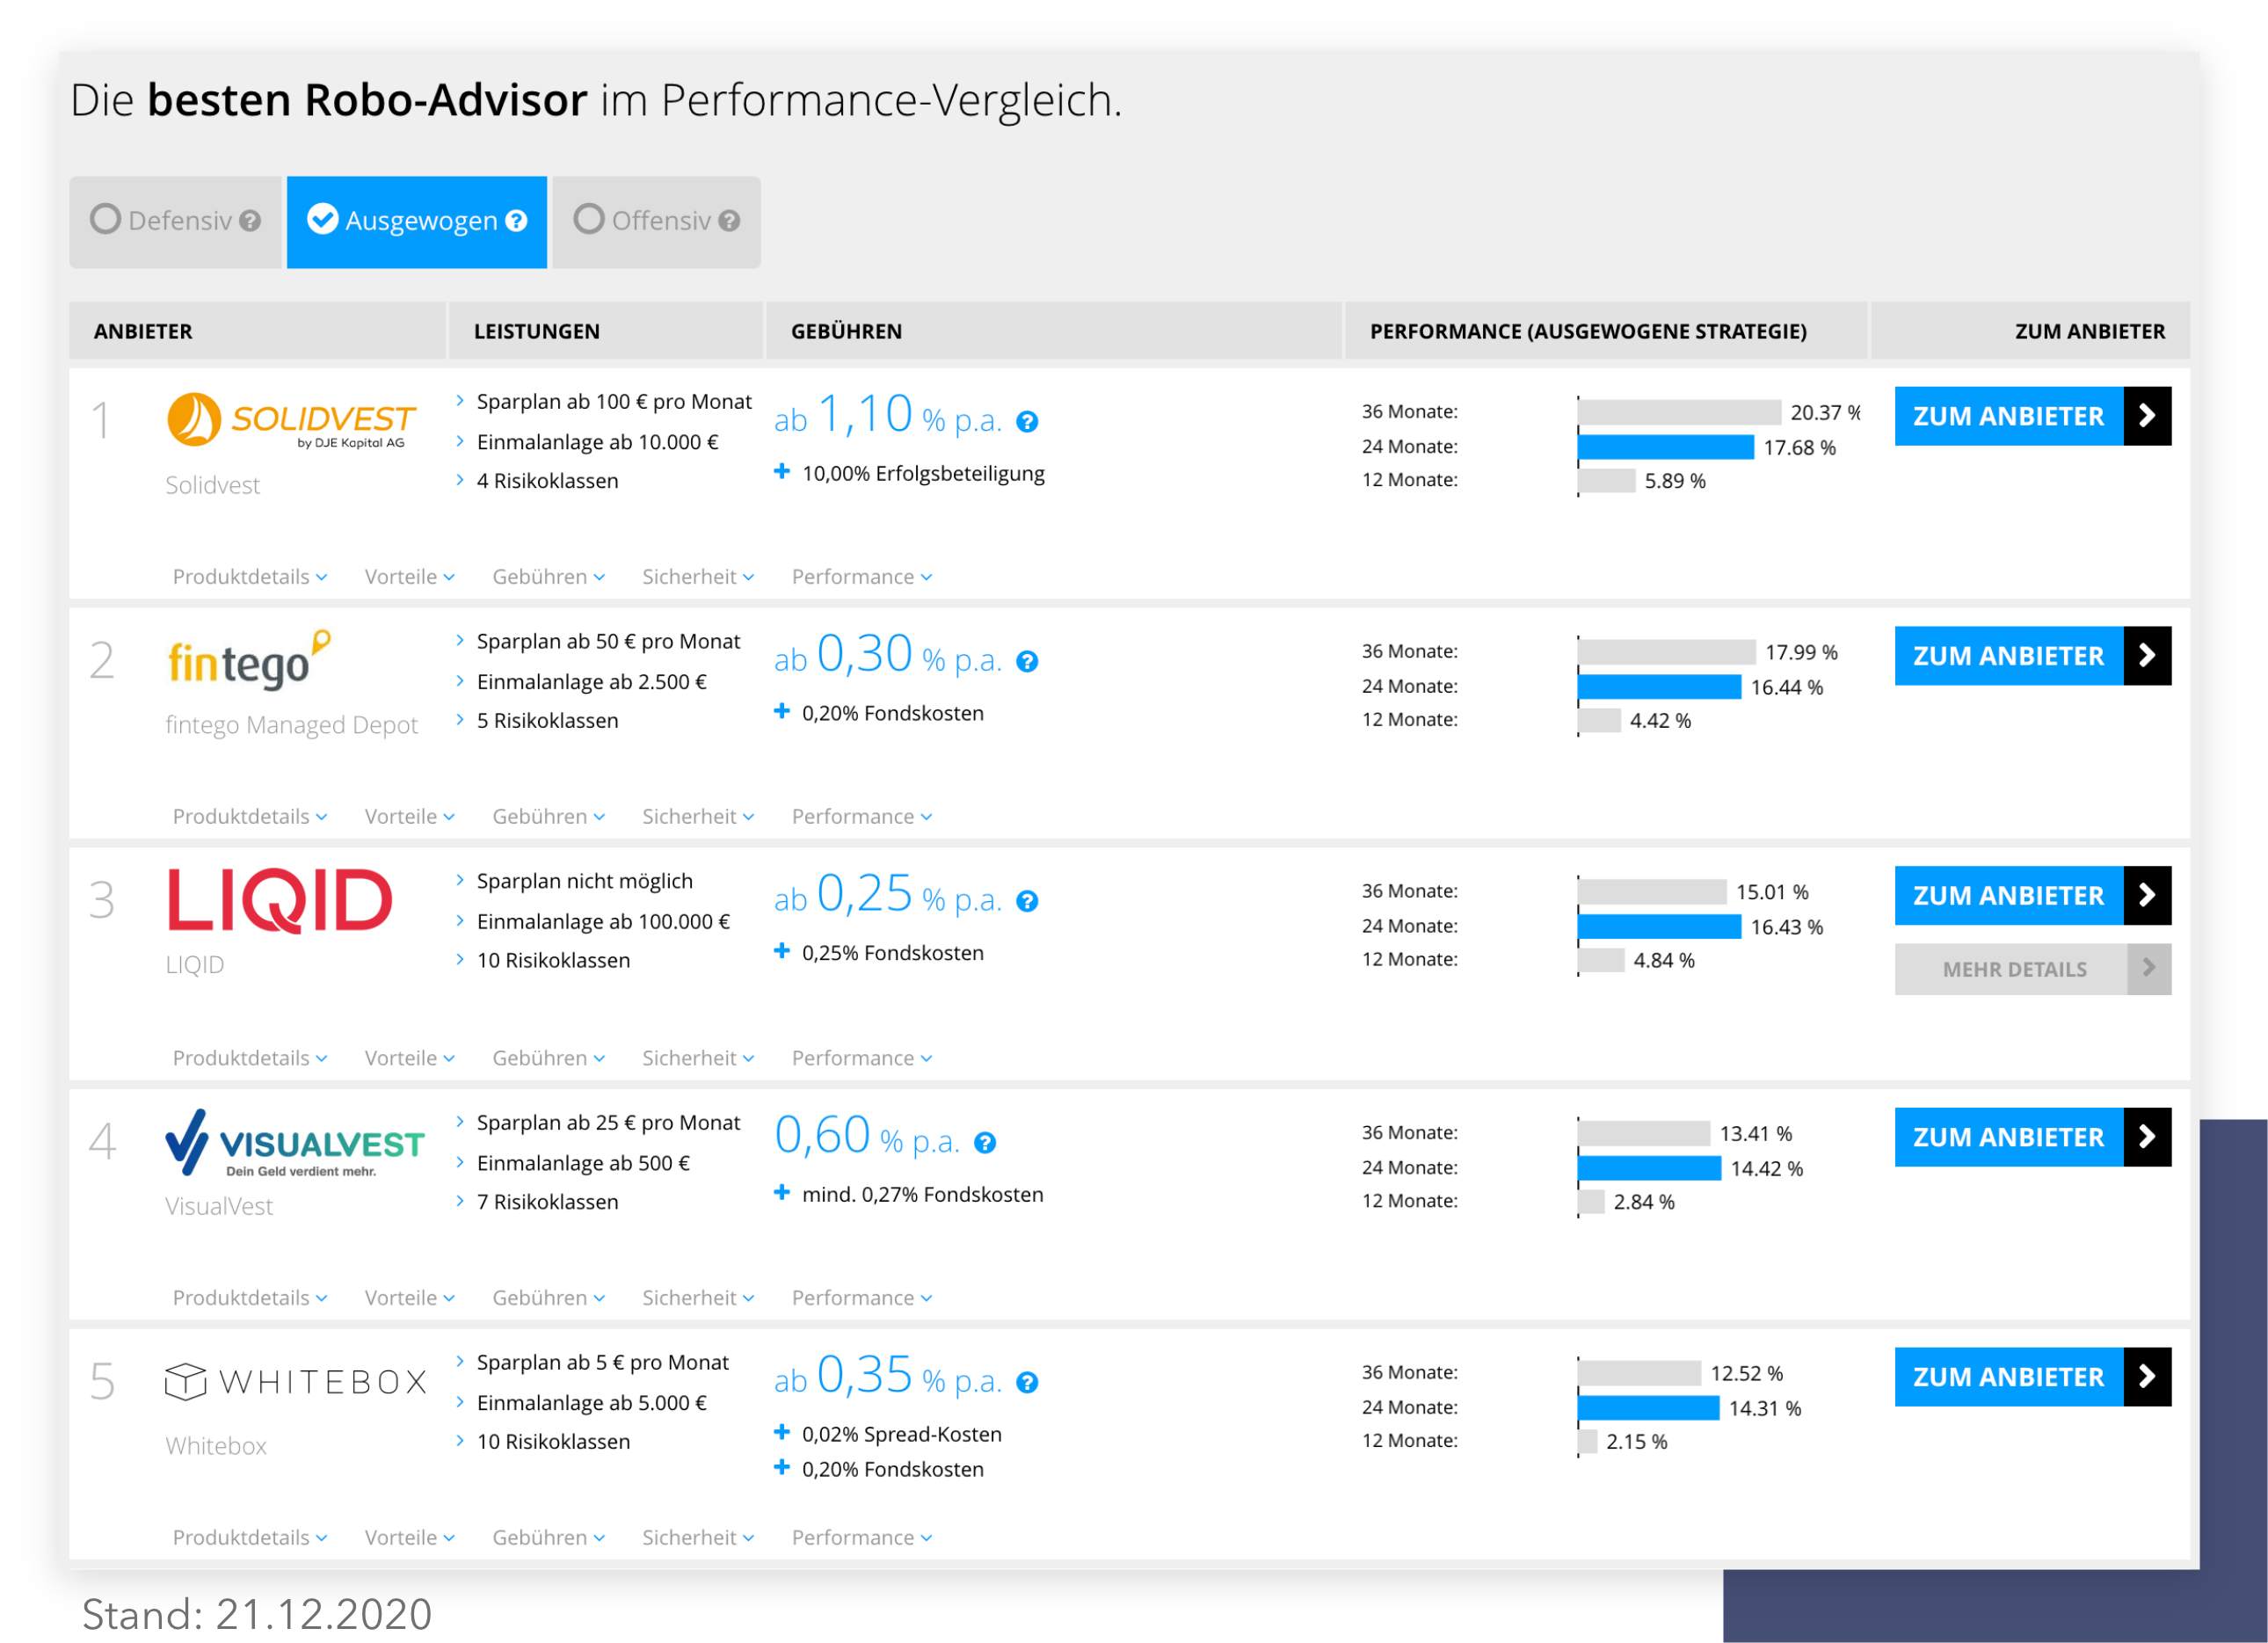
Task: Click LIQID 24 Monate blue performance bar
Action: 1660,927
